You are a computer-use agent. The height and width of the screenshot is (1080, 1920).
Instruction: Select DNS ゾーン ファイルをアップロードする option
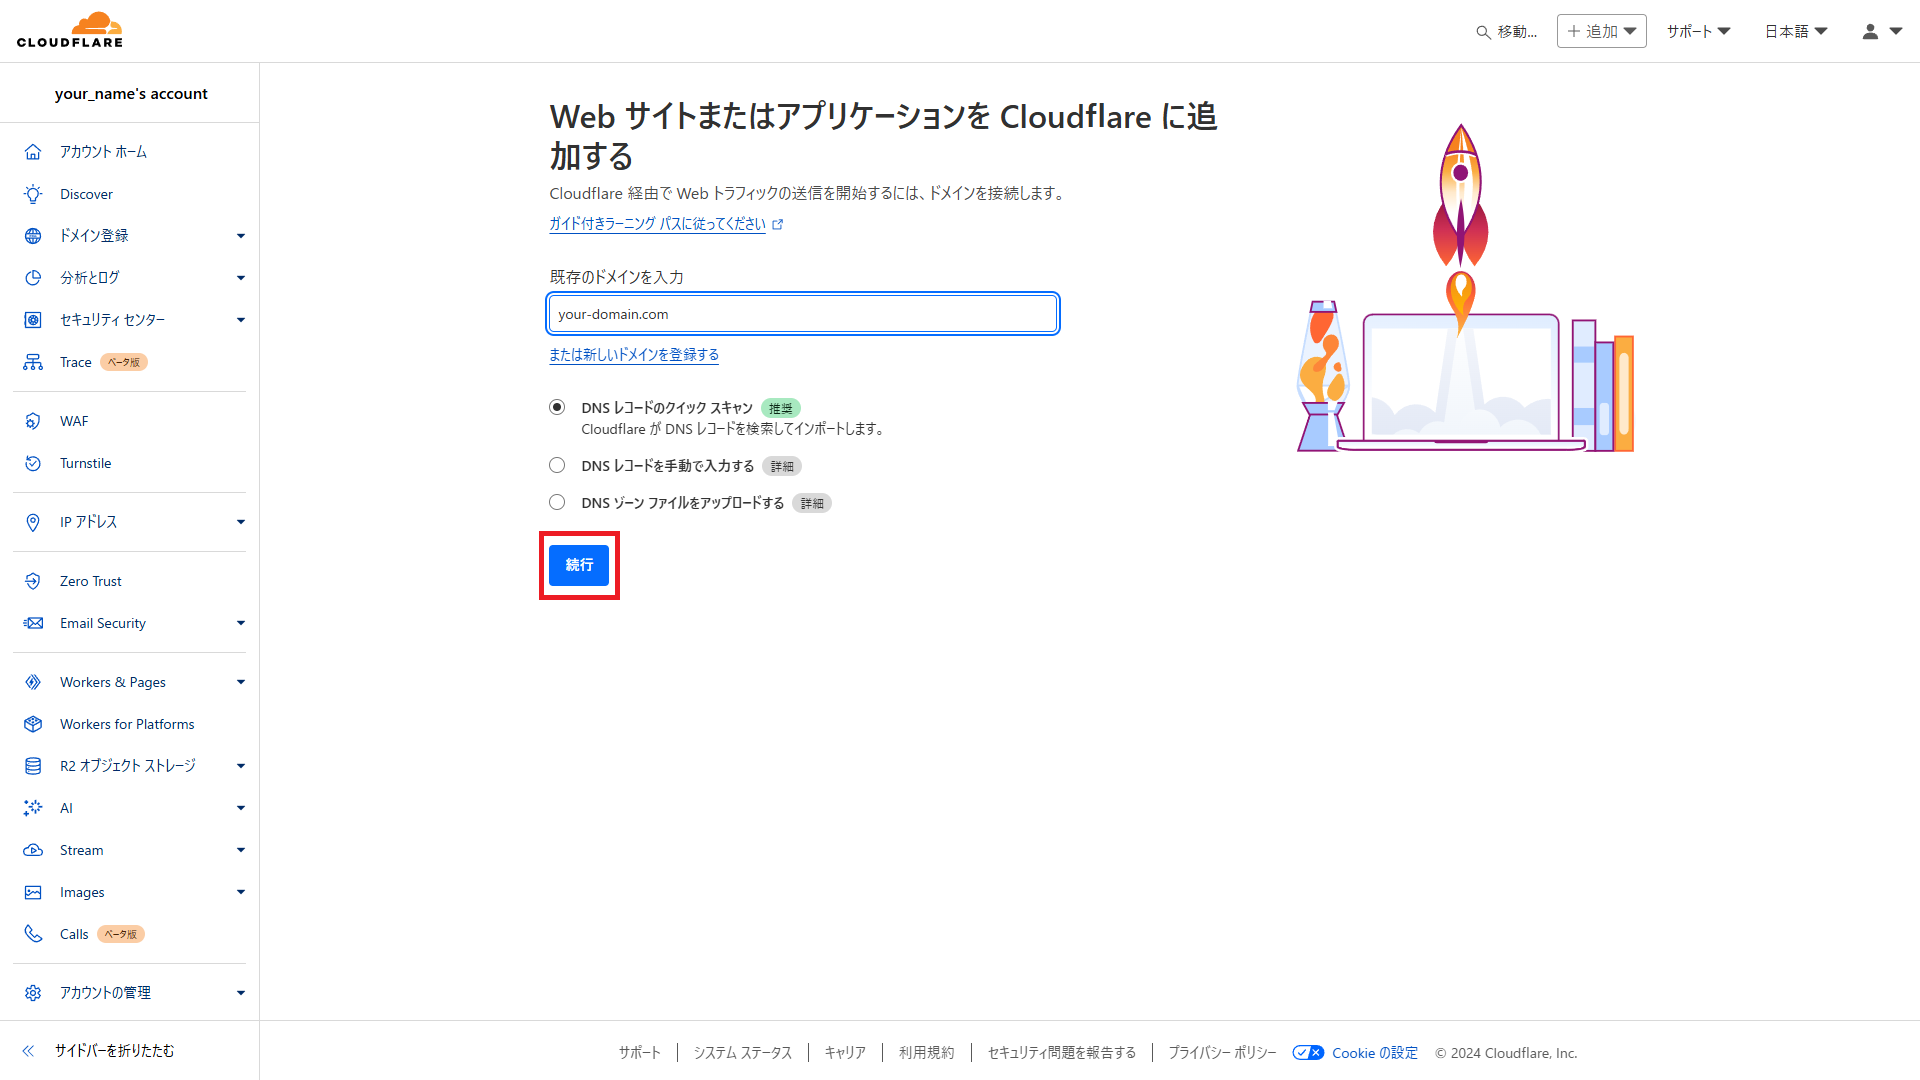(557, 501)
